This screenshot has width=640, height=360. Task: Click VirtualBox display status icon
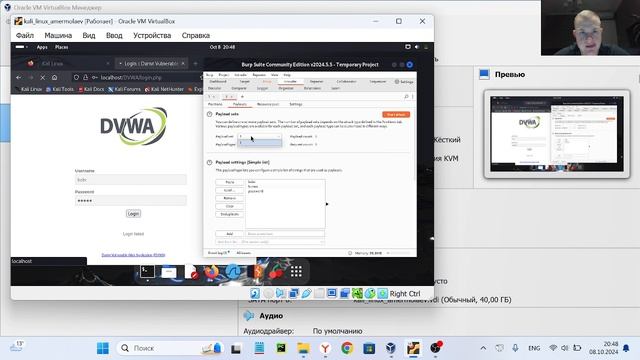click(332, 293)
